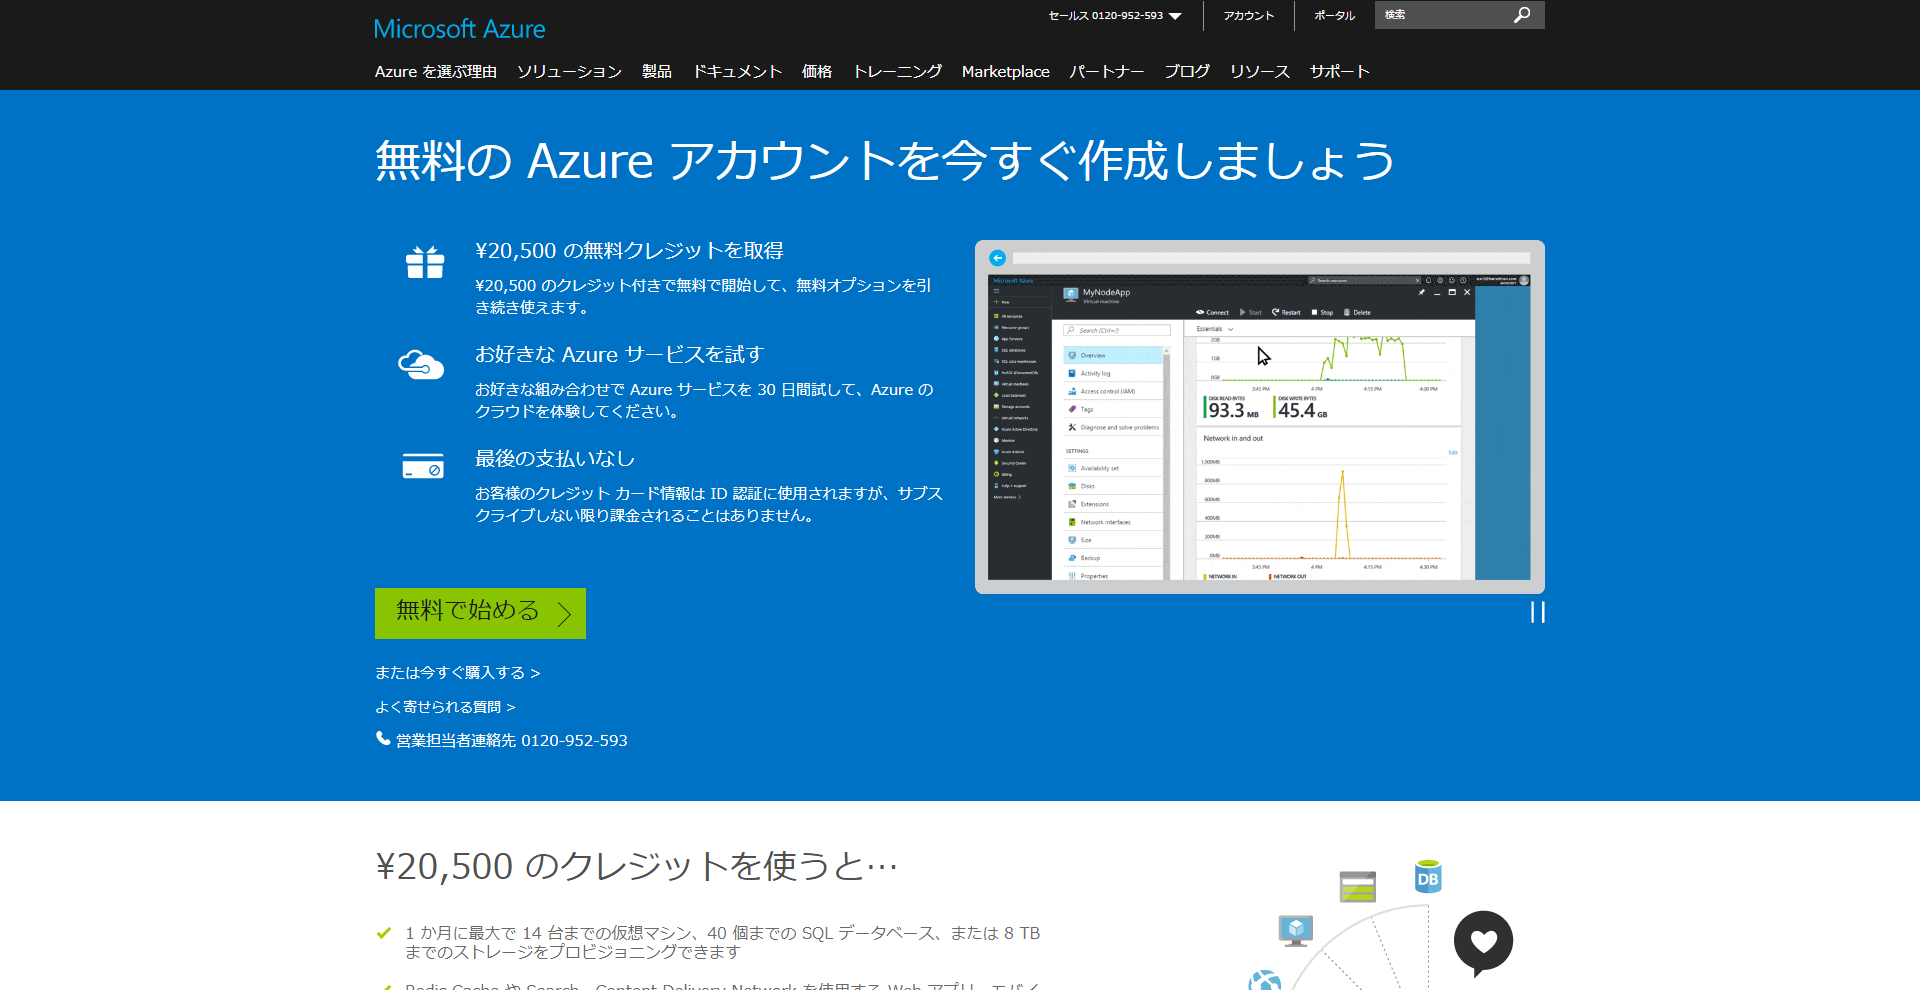Click the 無料で始める button
Viewport: 1920px width, 990px height.
(x=479, y=612)
